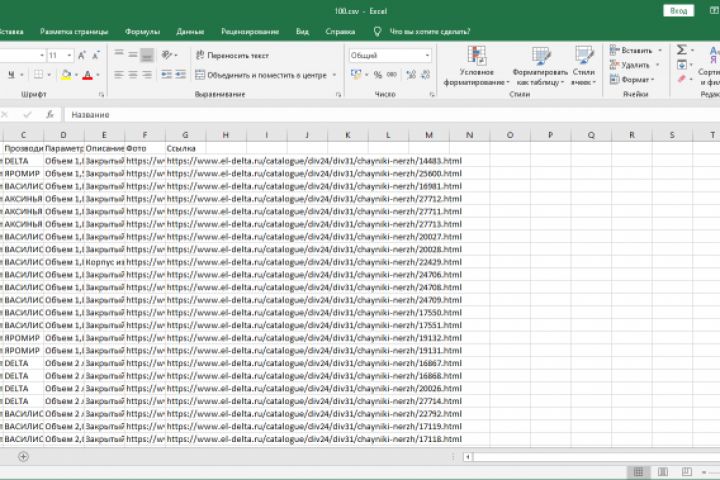Click the Fill down icon
720x480 pixels.
(x=682, y=65)
